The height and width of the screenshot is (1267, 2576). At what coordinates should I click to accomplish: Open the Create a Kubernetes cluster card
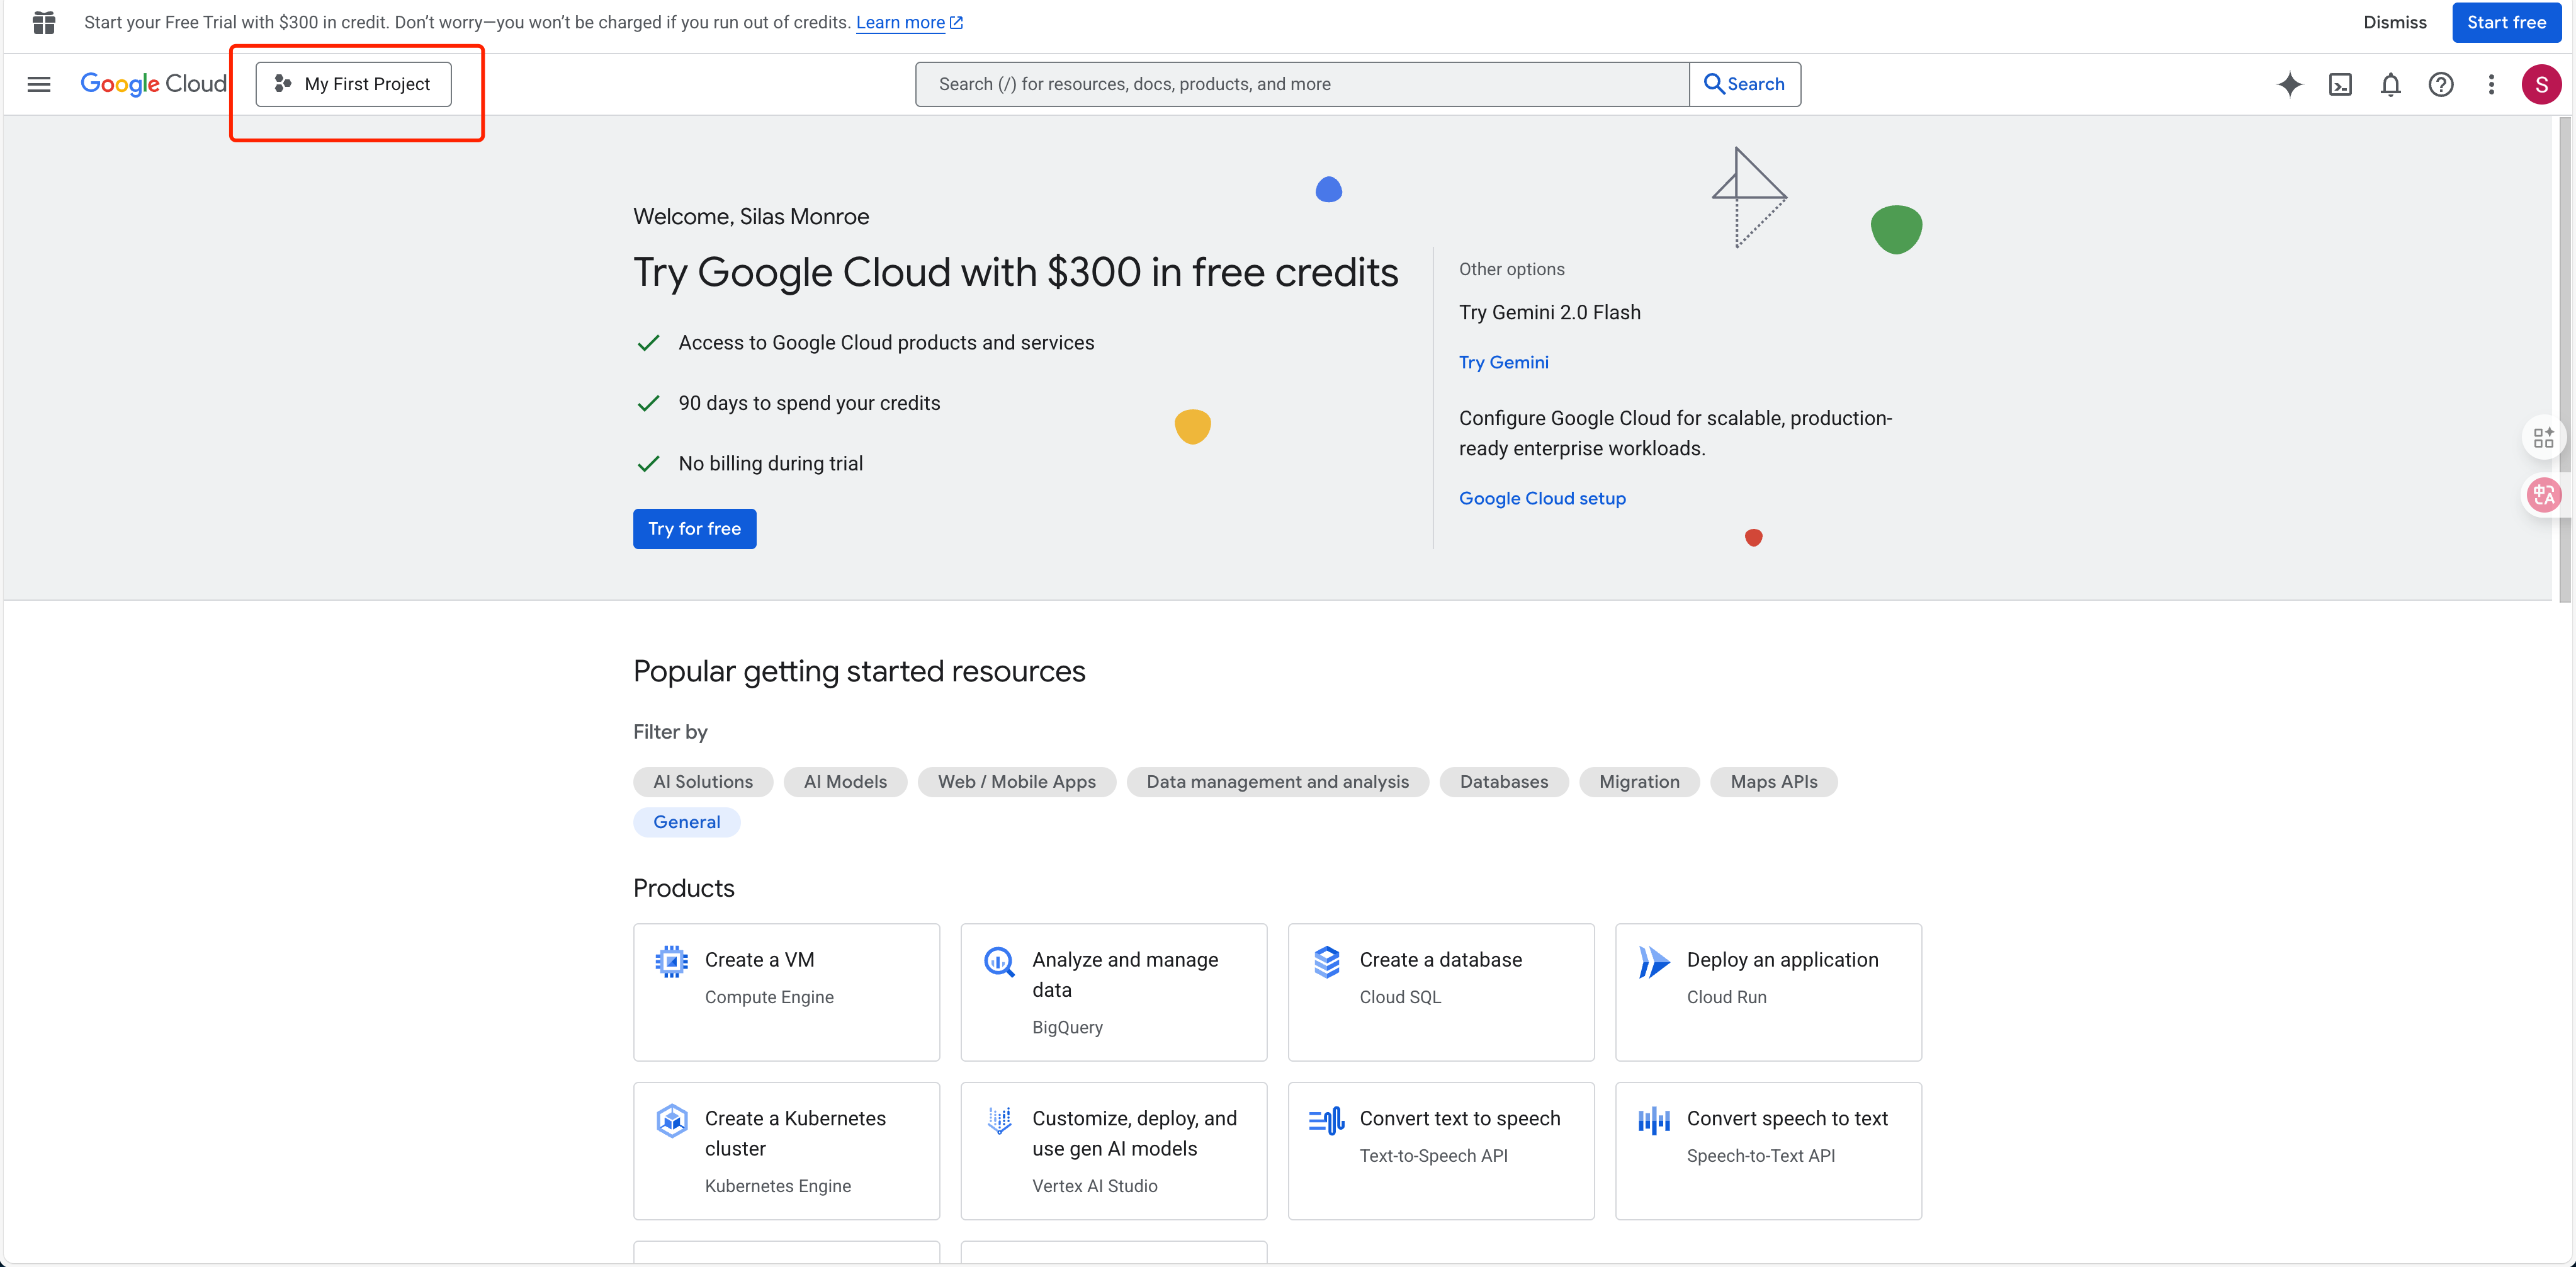[x=786, y=1151]
